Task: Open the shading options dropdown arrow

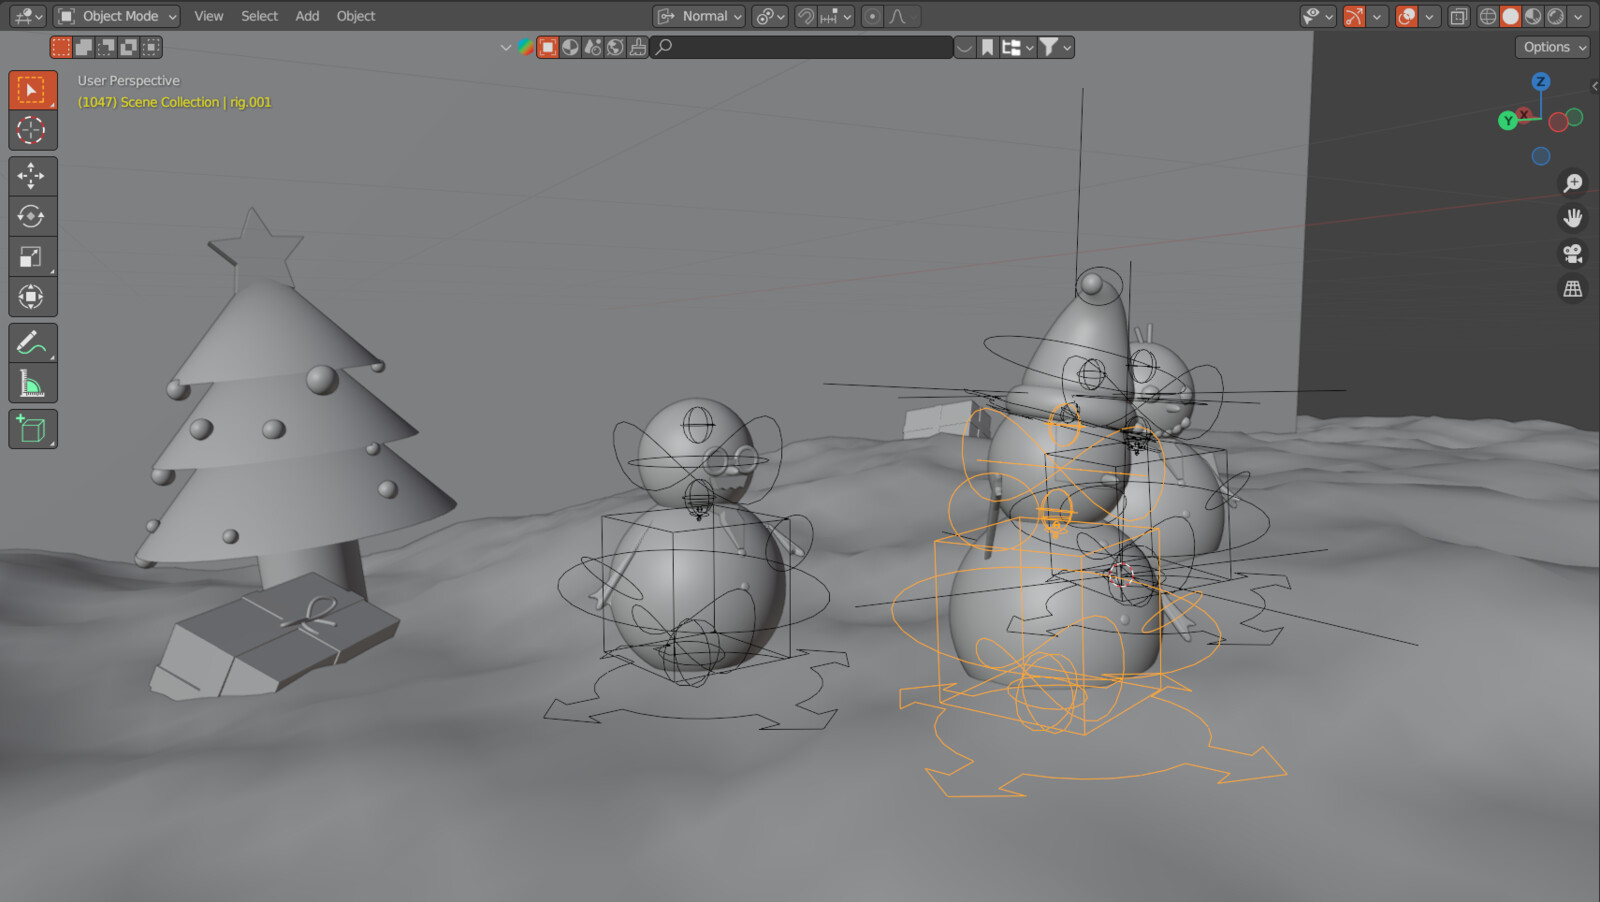Action: [1578, 16]
